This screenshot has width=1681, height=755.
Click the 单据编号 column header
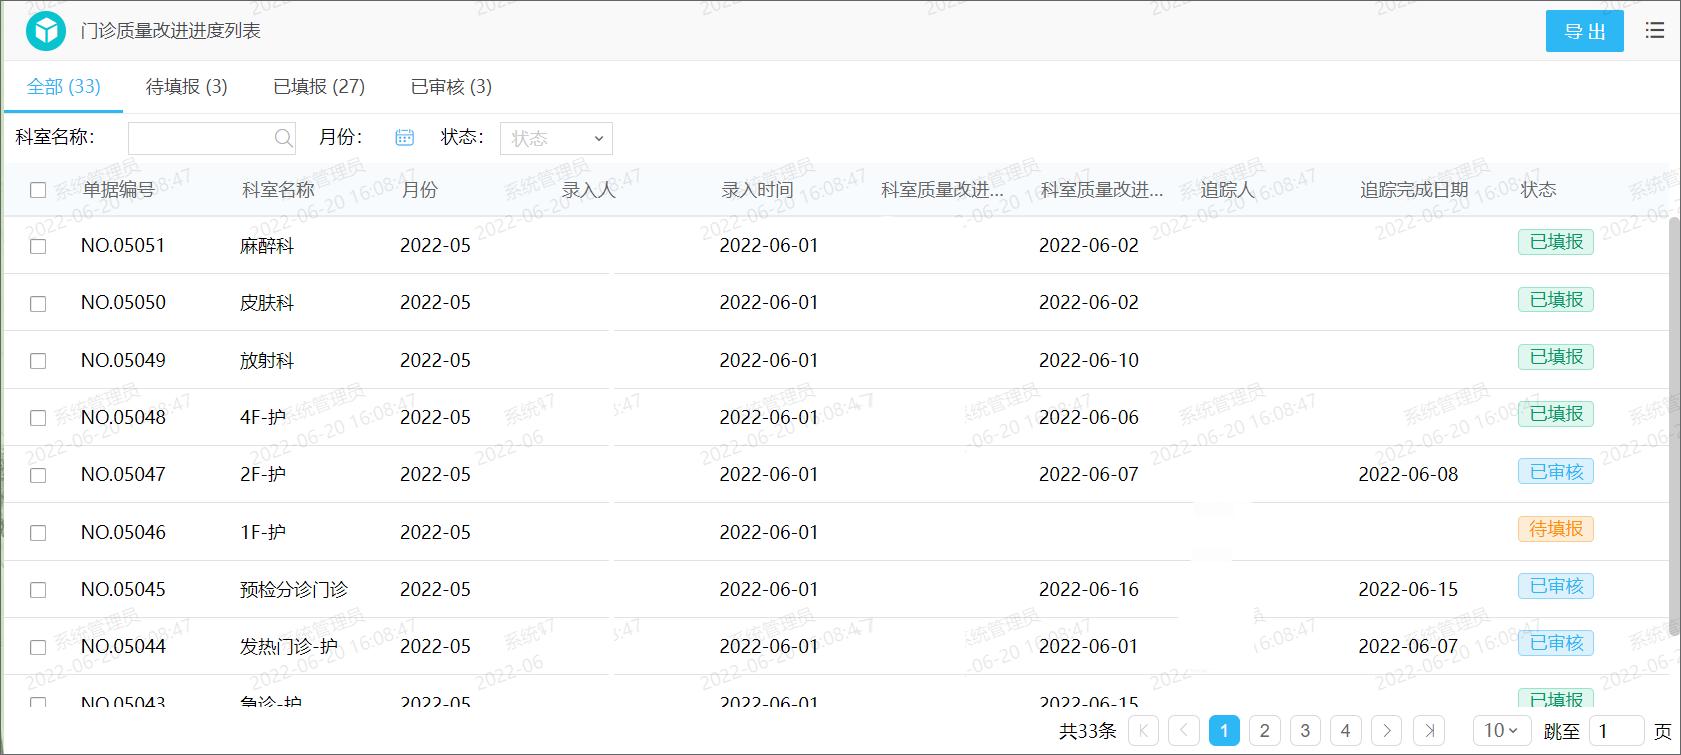[x=118, y=190]
